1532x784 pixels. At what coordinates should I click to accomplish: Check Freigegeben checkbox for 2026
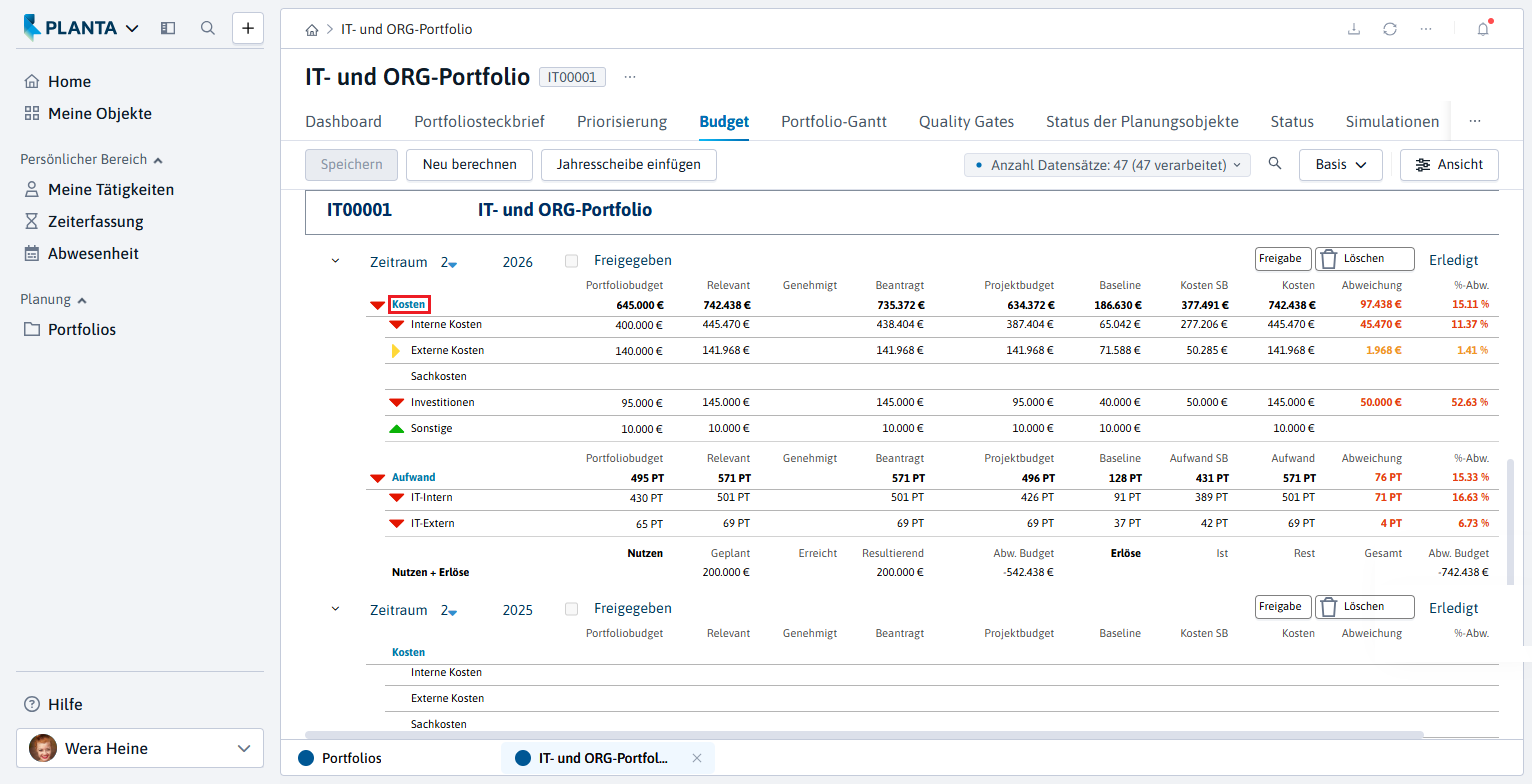point(572,261)
